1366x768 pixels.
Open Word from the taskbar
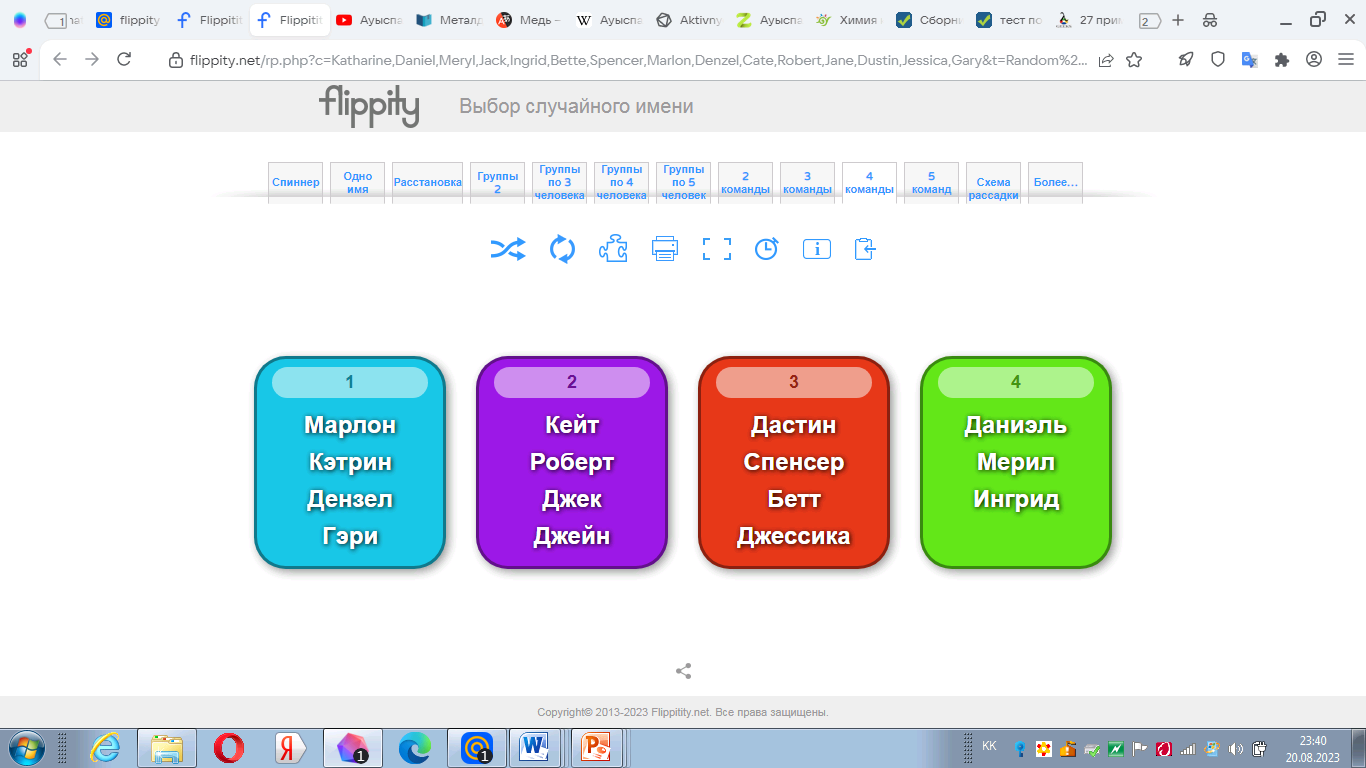[535, 748]
